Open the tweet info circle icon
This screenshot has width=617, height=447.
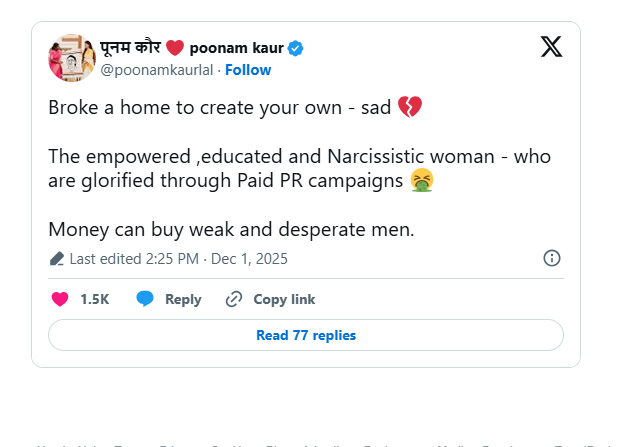pyautogui.click(x=551, y=258)
